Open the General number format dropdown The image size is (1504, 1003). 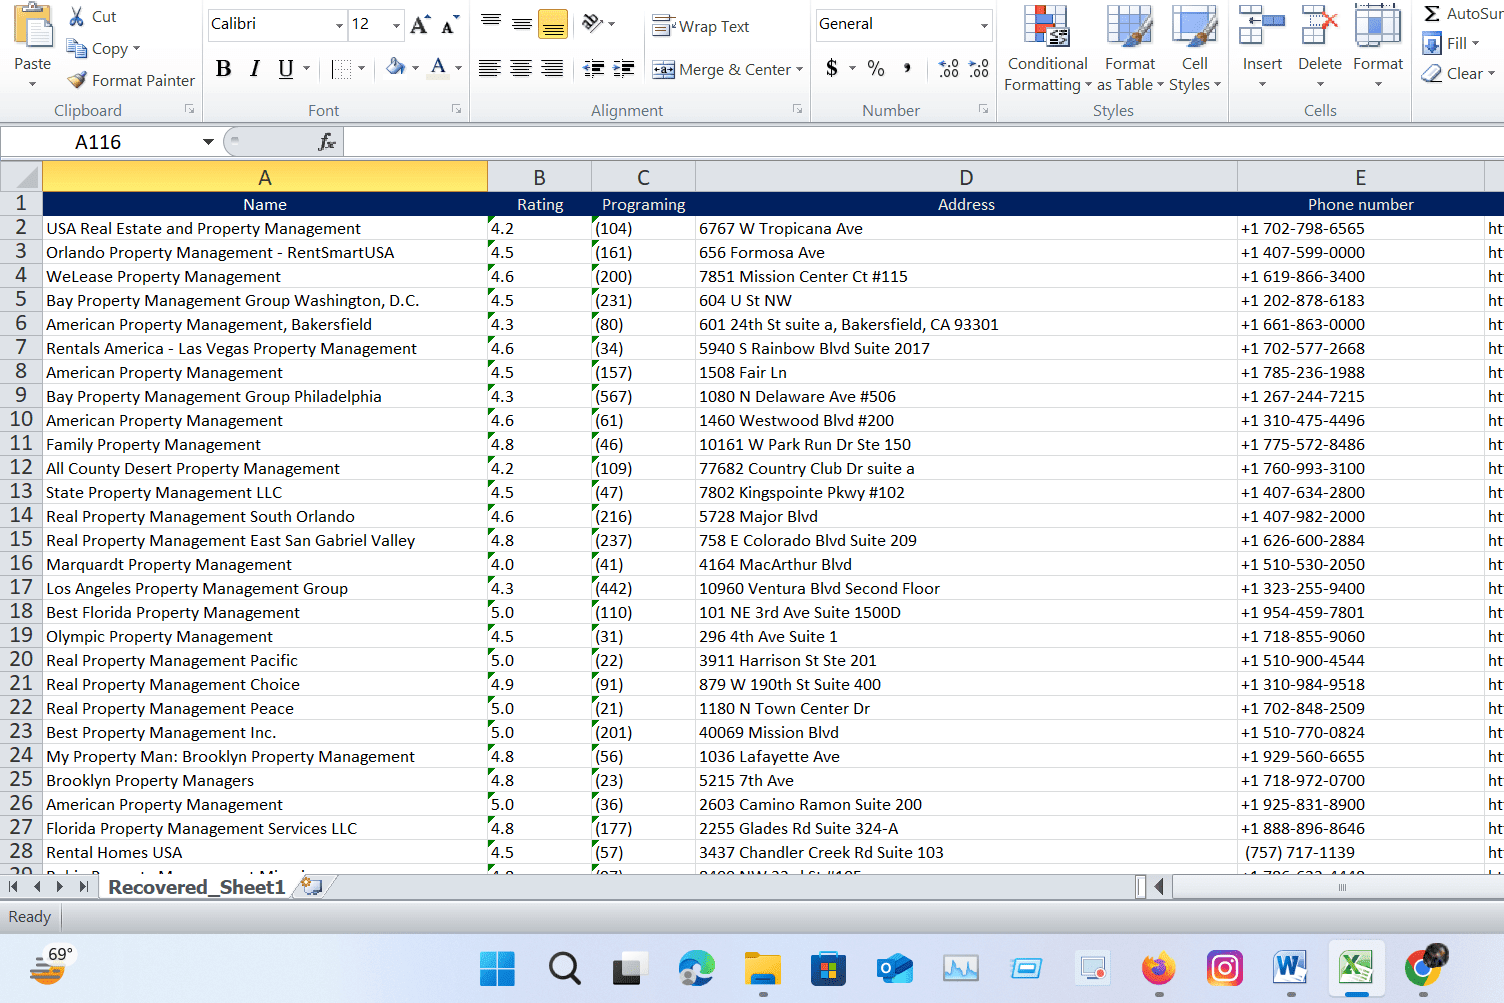click(x=984, y=25)
